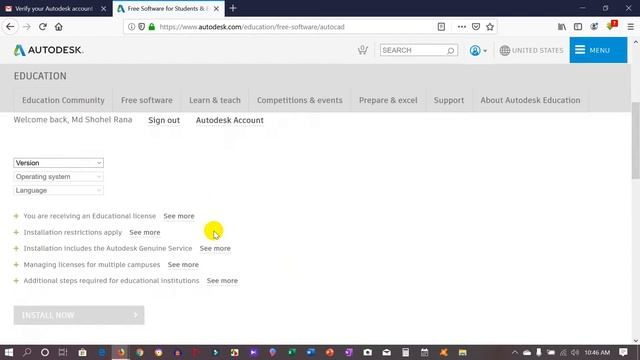Close the Free Software for Students tab
The image size is (640, 360).
coord(216,9)
